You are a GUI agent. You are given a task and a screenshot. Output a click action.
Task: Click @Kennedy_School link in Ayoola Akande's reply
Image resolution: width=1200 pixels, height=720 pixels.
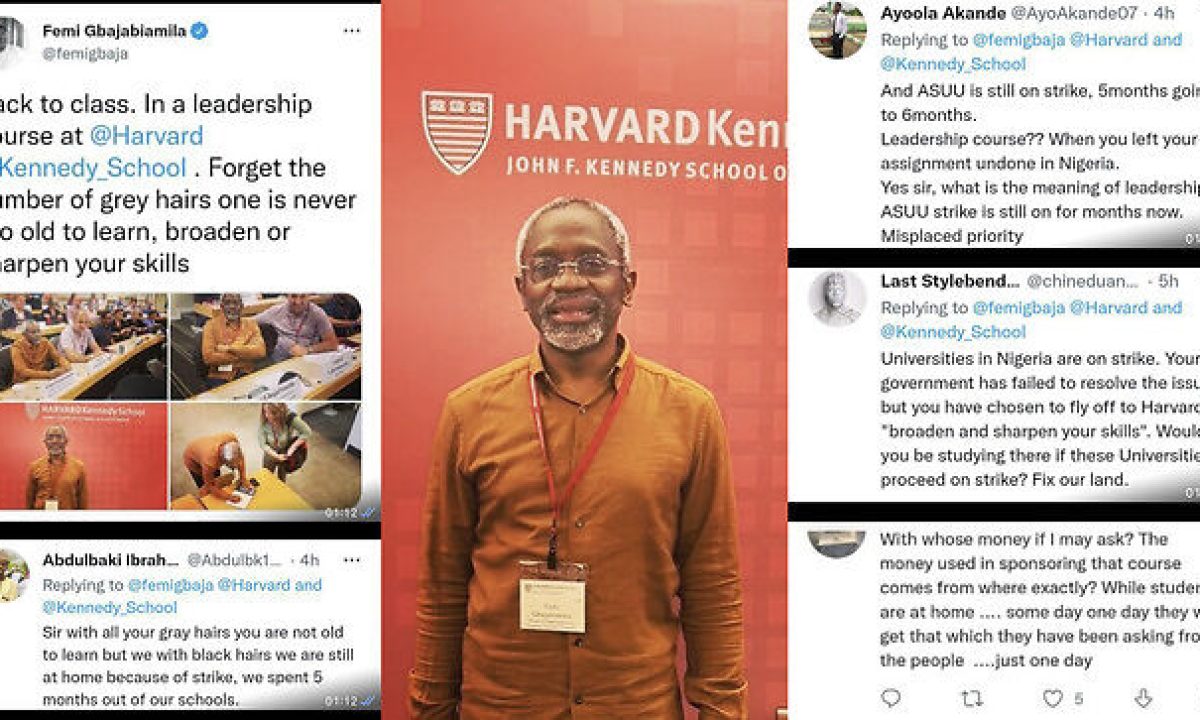(x=953, y=63)
